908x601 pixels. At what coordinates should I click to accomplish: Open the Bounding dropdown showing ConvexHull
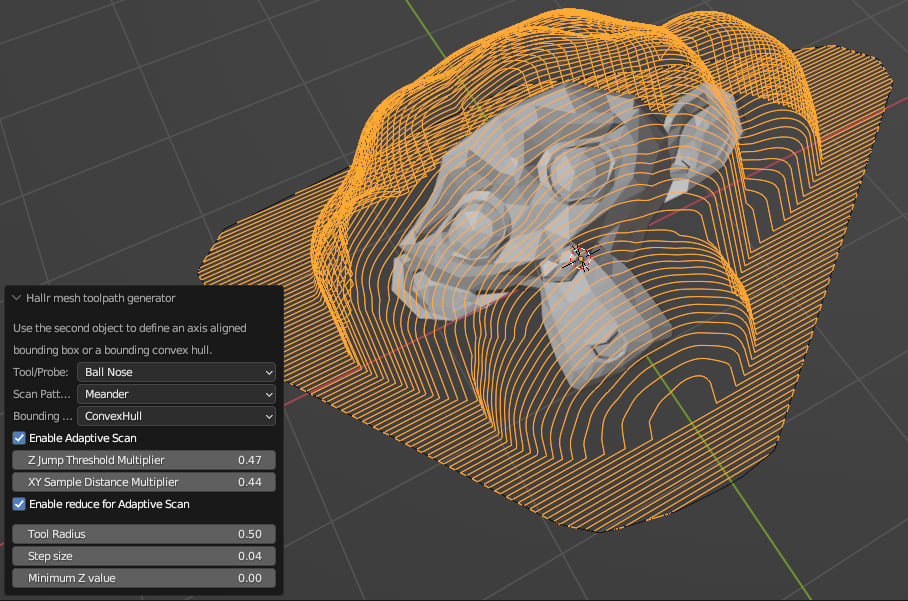click(x=176, y=416)
